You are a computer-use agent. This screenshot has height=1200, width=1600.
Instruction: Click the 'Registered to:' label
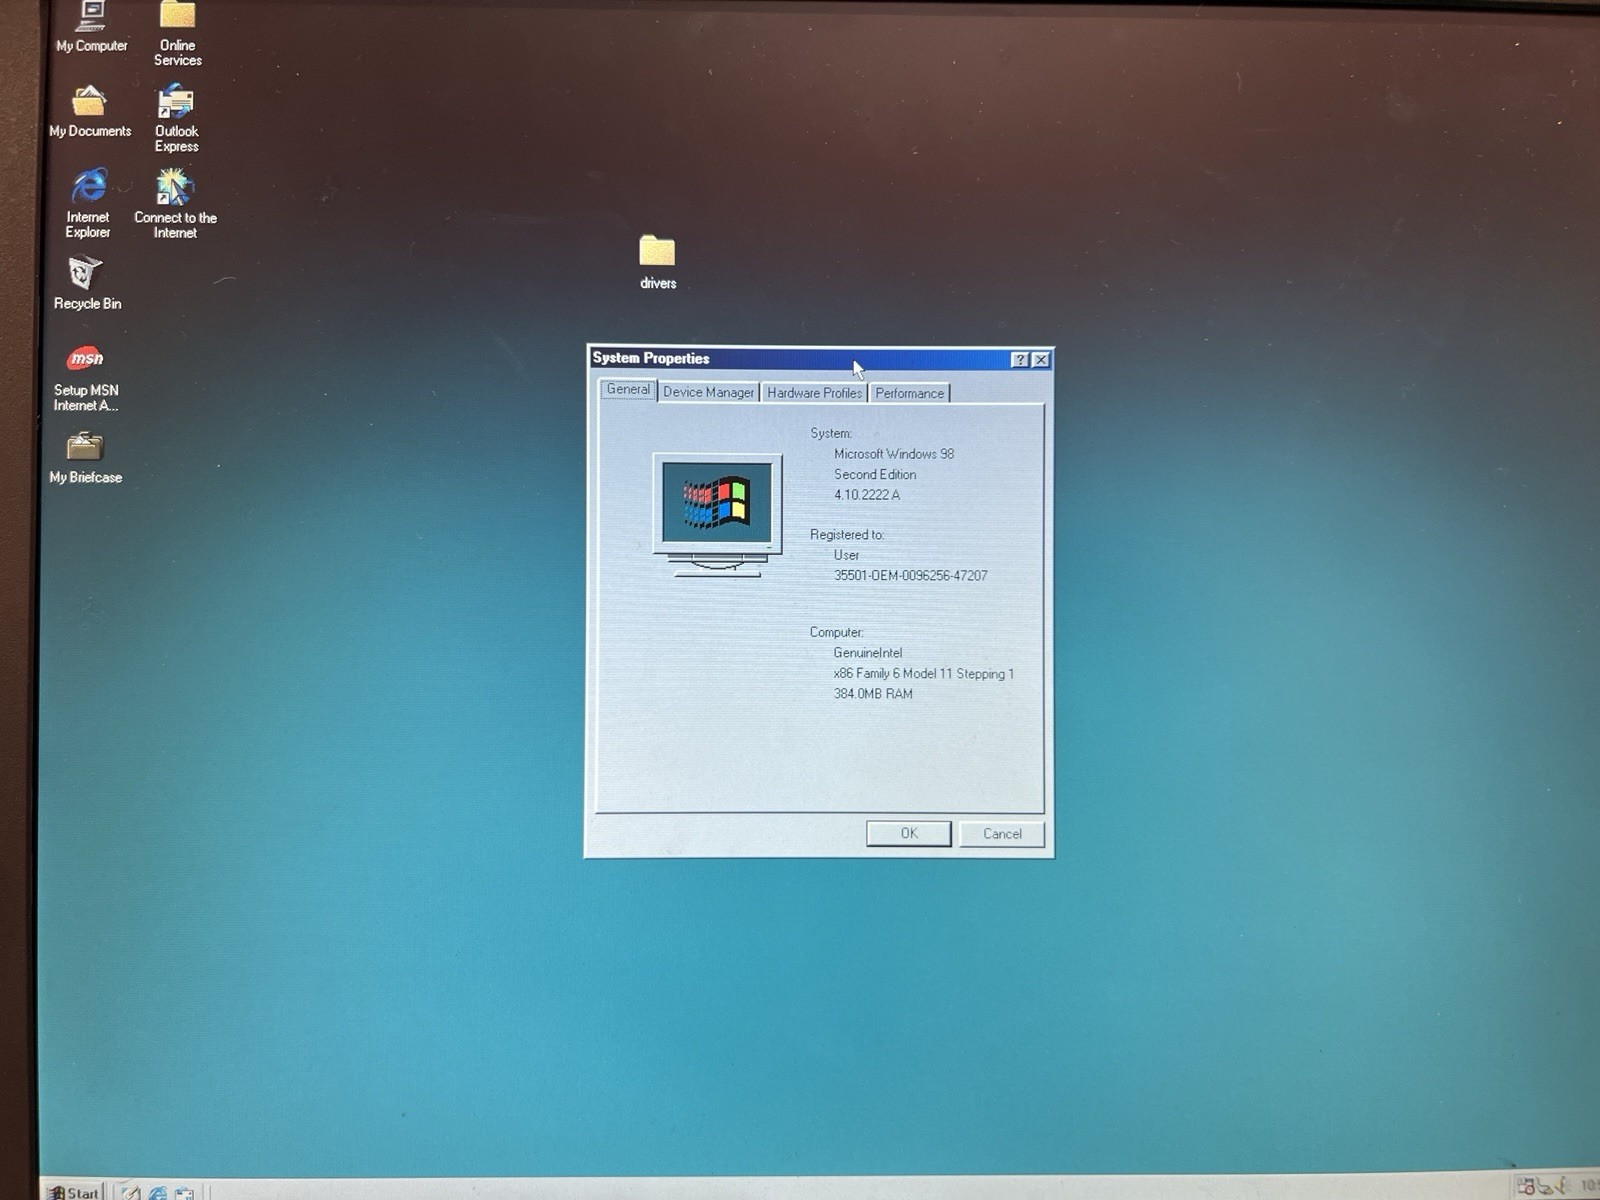847,535
